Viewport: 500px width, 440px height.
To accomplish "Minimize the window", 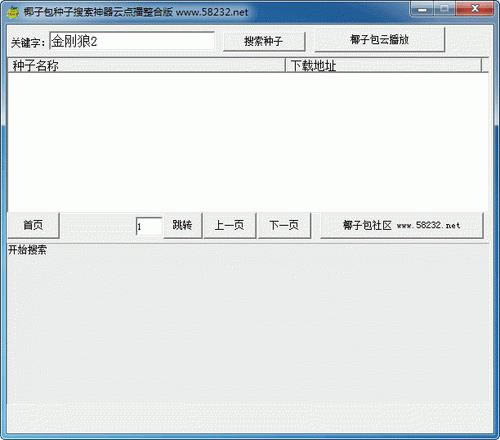I will click(422, 9).
